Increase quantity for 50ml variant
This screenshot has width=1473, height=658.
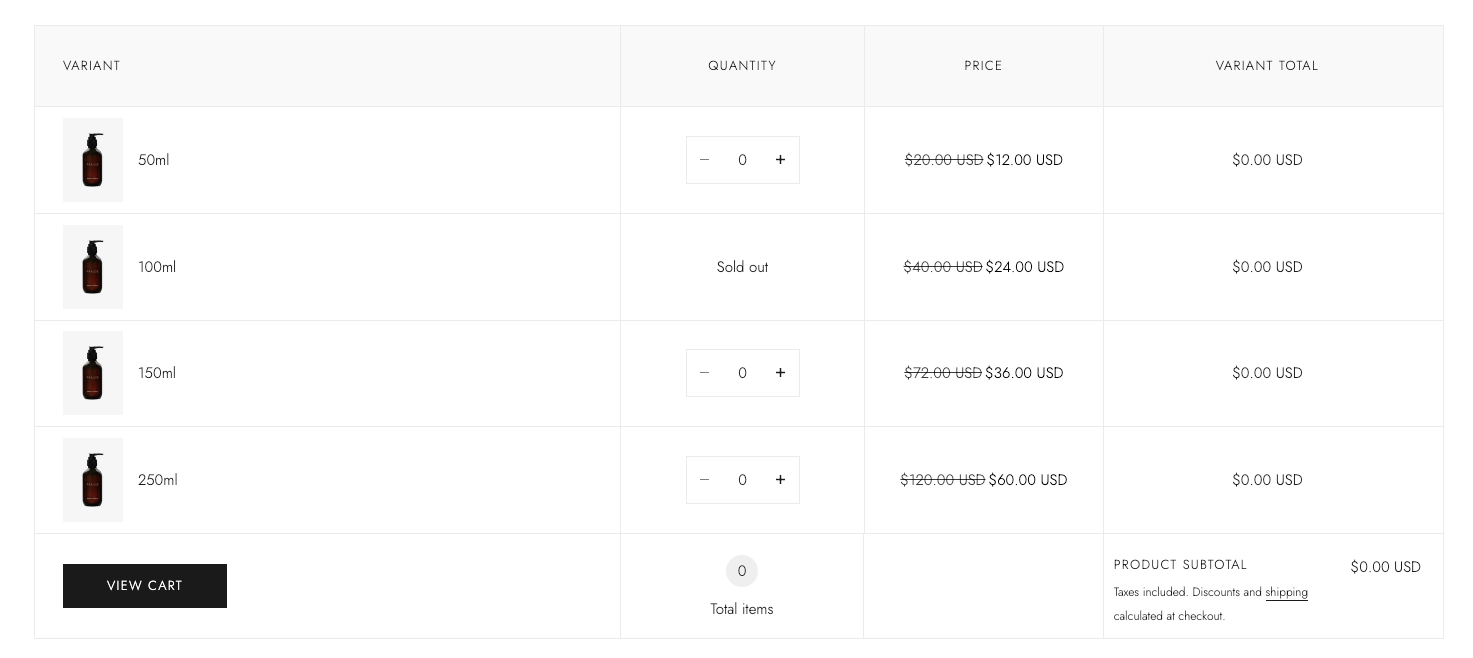780,160
